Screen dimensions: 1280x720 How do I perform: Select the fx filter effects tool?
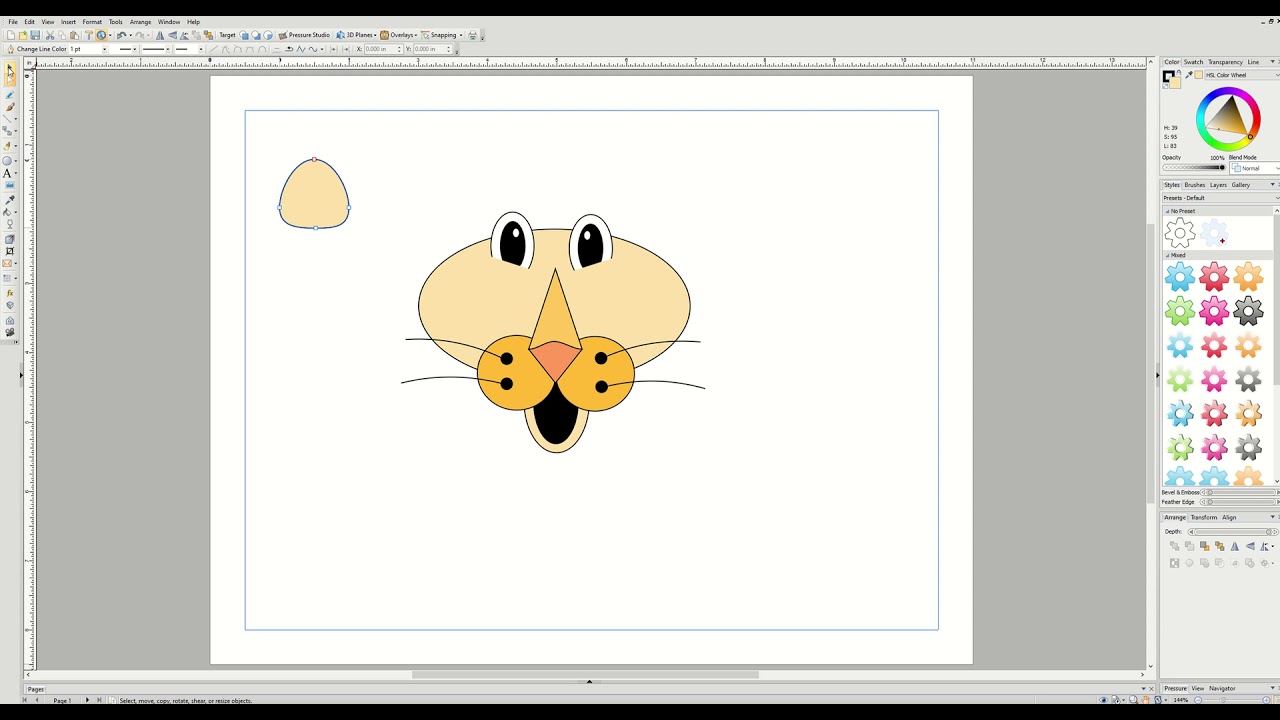click(x=10, y=293)
